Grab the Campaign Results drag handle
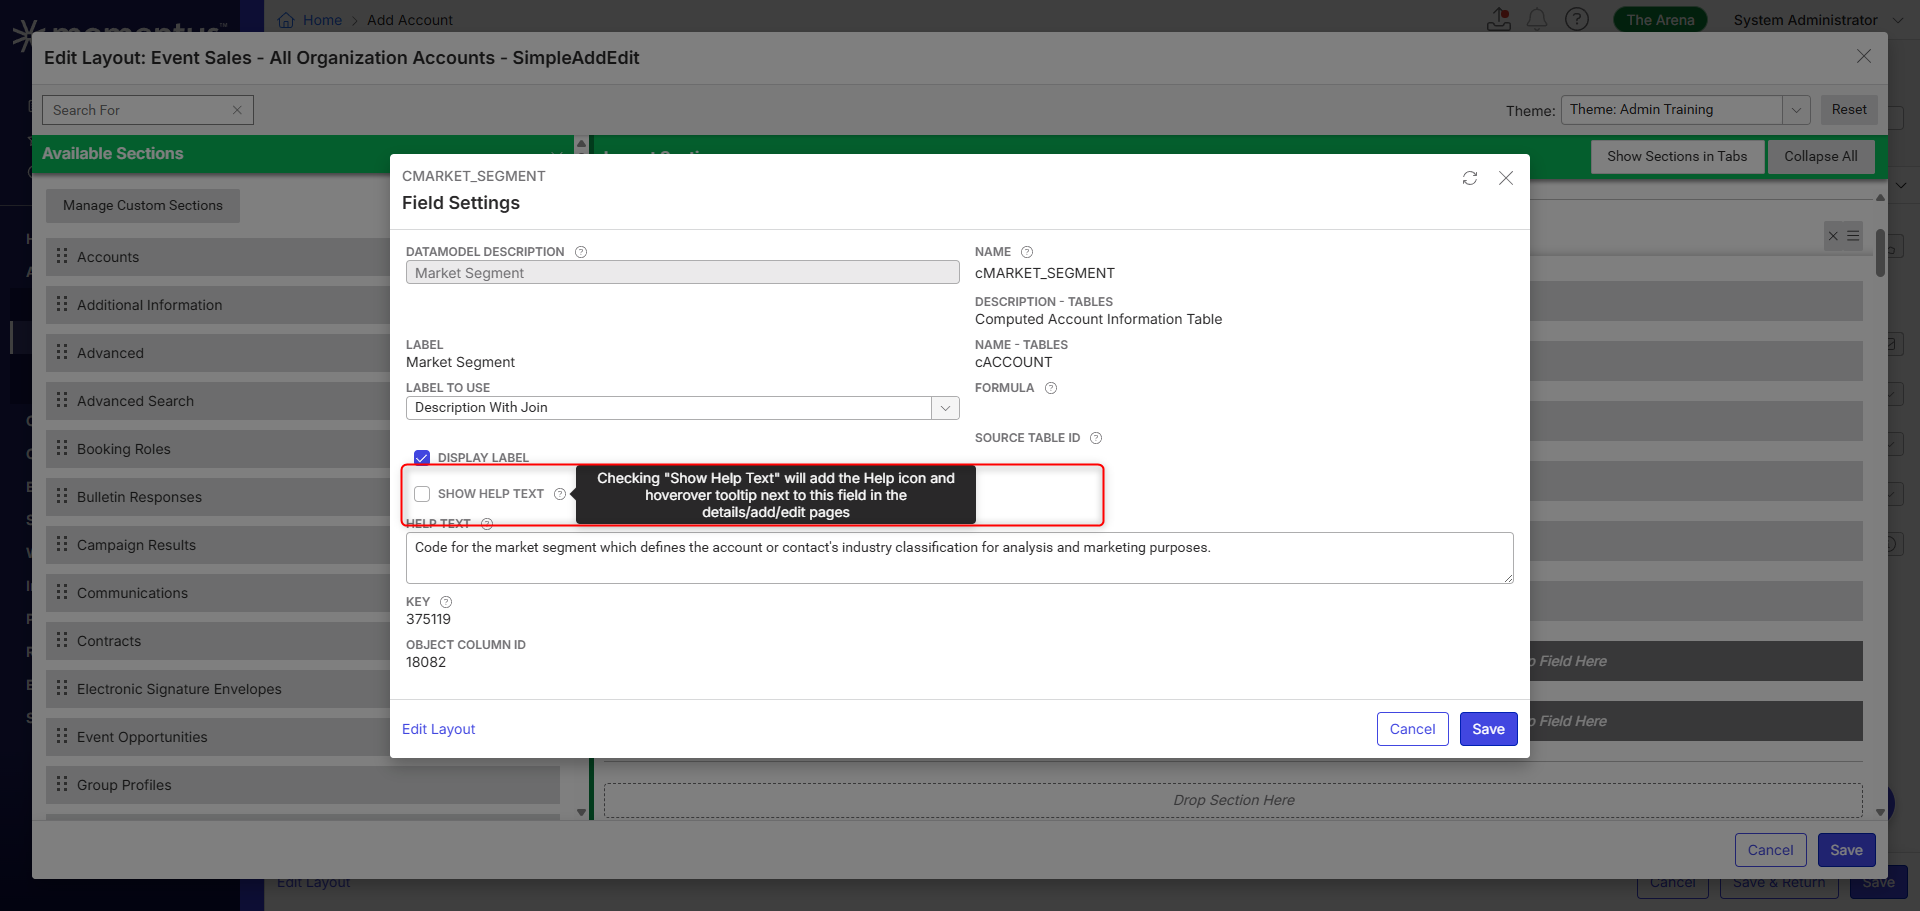 pyautogui.click(x=62, y=544)
